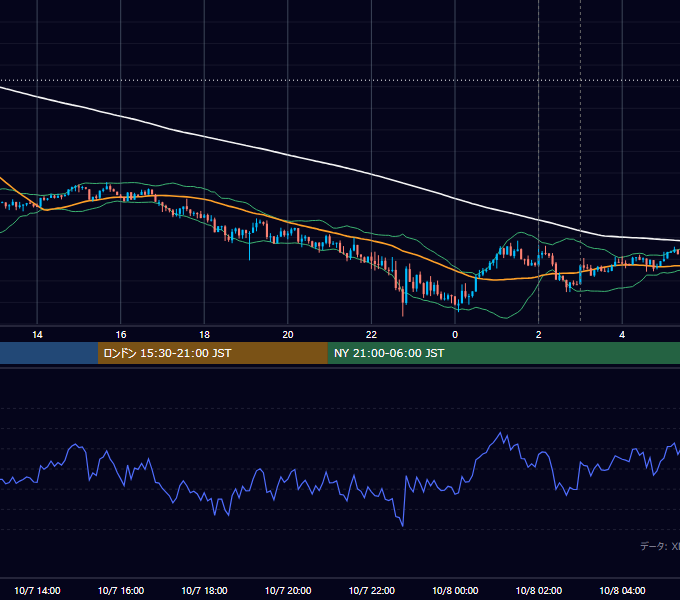Click the 10/8 00:00 time label
The width and height of the screenshot is (680, 600).
[x=455, y=590]
